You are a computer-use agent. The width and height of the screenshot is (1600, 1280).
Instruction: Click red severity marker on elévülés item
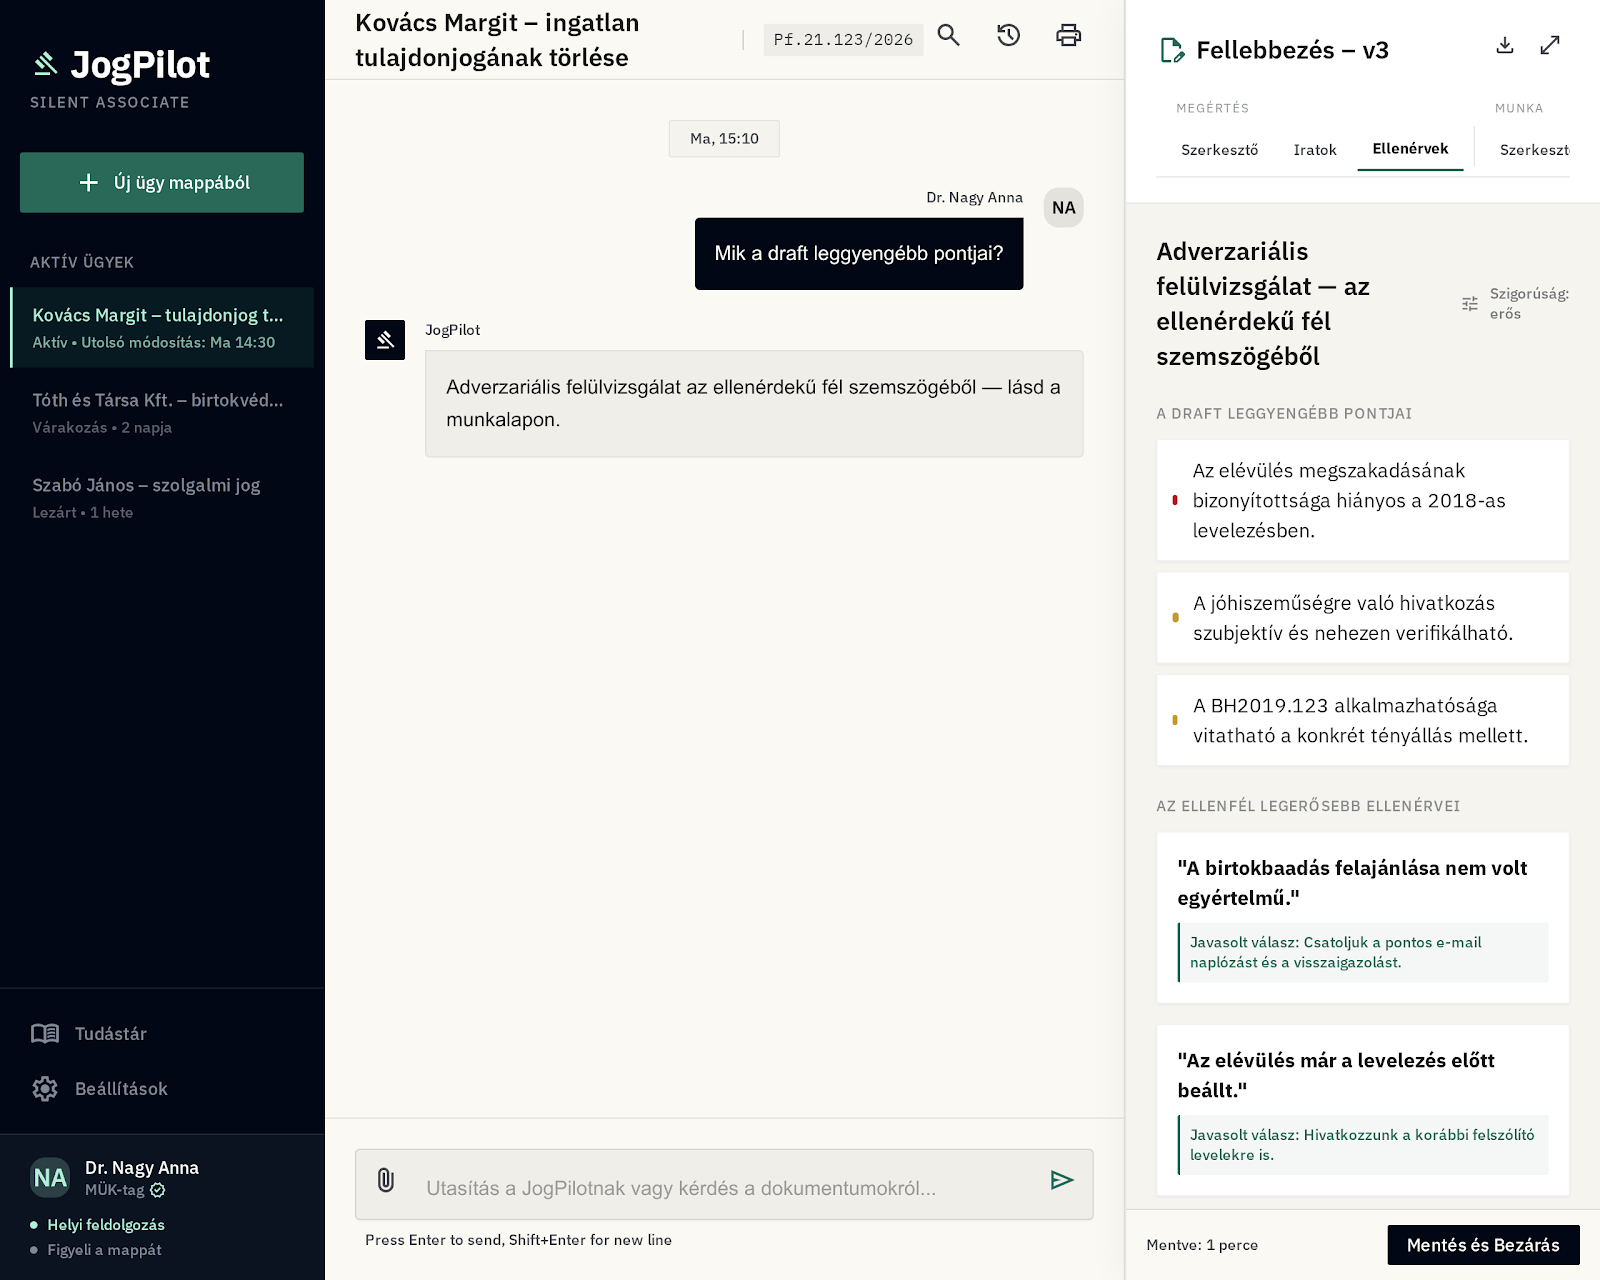coord(1175,500)
